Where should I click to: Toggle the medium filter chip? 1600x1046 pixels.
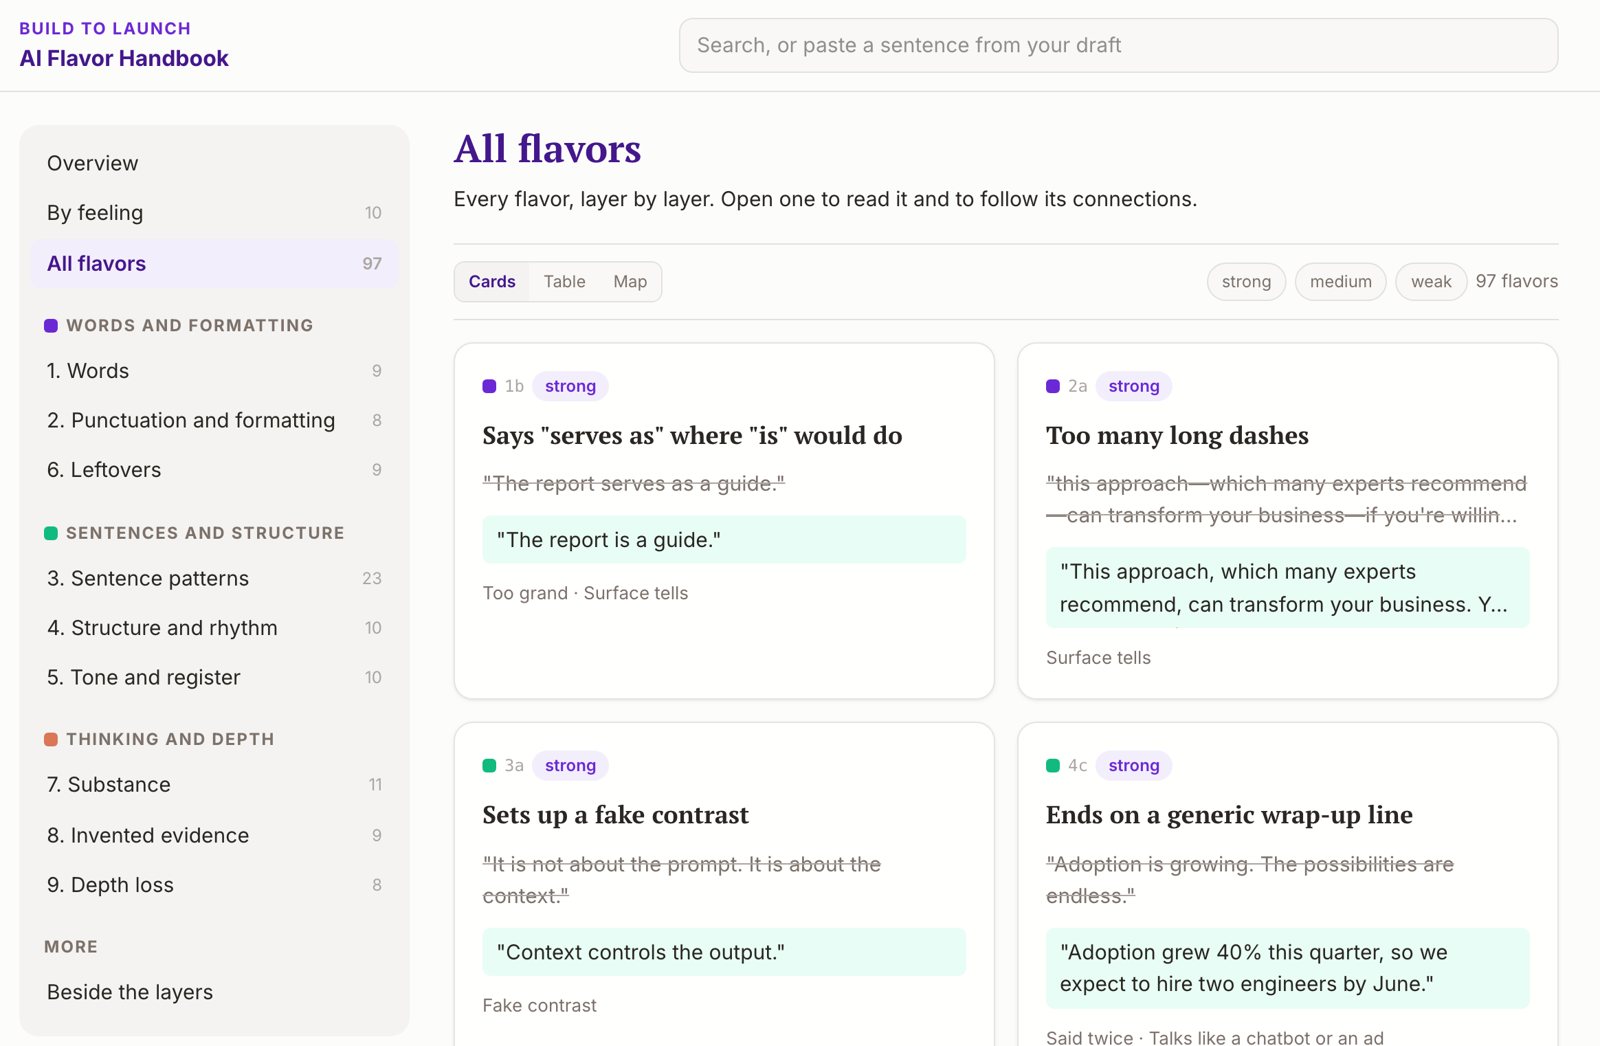pyautogui.click(x=1341, y=282)
